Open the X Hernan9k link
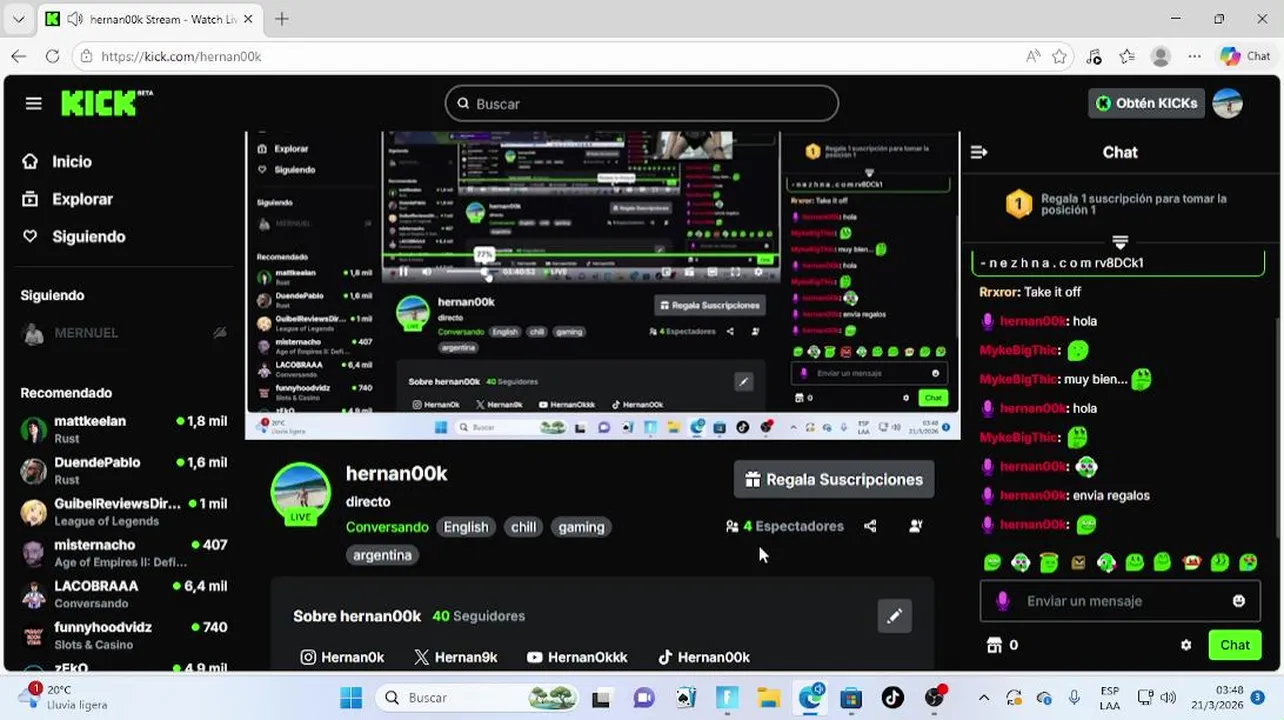This screenshot has height=720, width=1284. click(456, 657)
